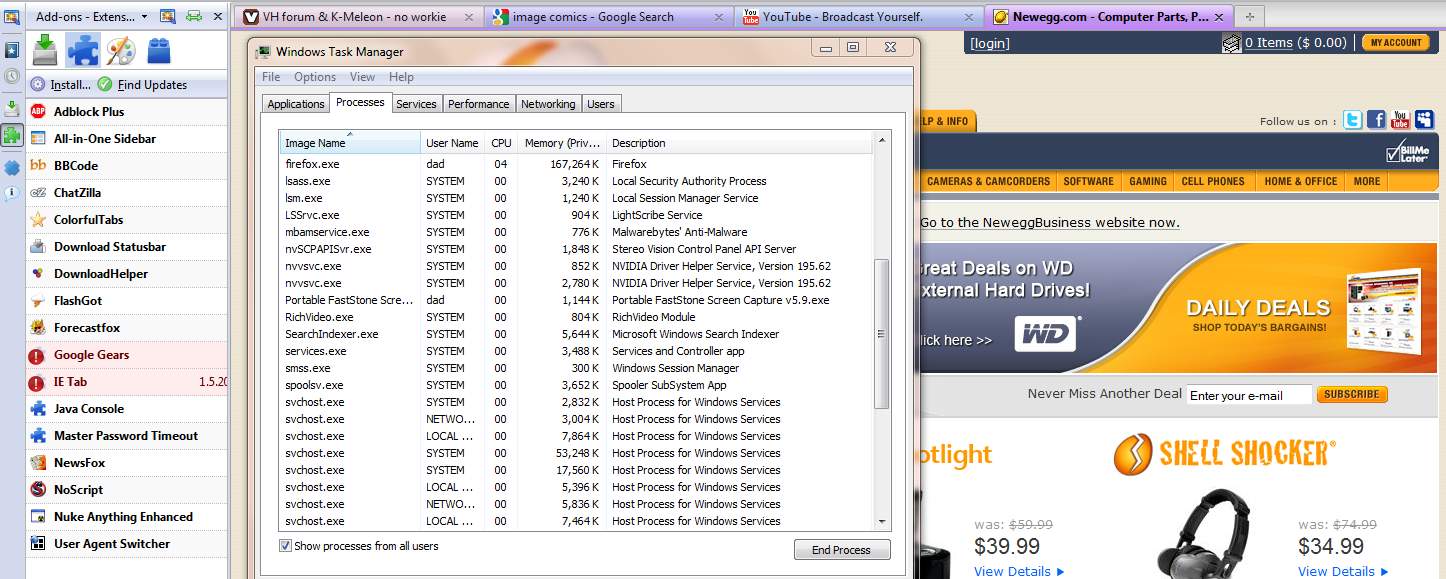
Task: Click the process list vertical scrollbar
Action: 881,334
